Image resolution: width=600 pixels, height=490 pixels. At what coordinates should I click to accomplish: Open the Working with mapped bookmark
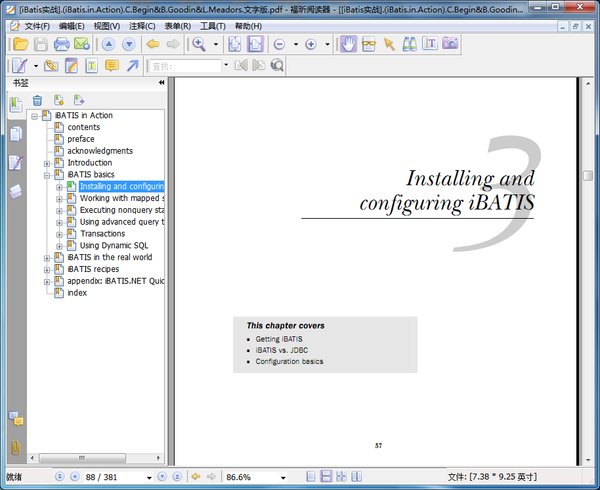(x=122, y=198)
